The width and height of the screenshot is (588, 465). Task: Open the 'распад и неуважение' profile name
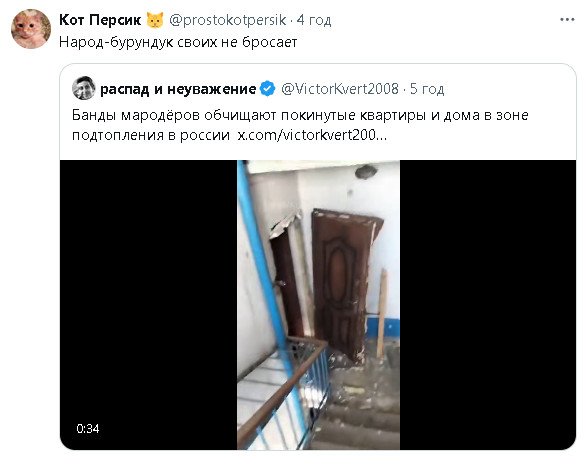click(x=178, y=89)
